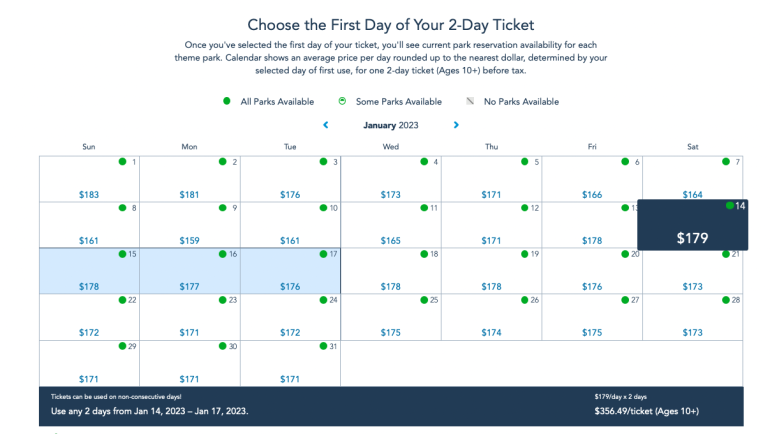Viewport: 770px width, 434px height.
Task: Choose January 29 at $171
Action: tap(89, 363)
